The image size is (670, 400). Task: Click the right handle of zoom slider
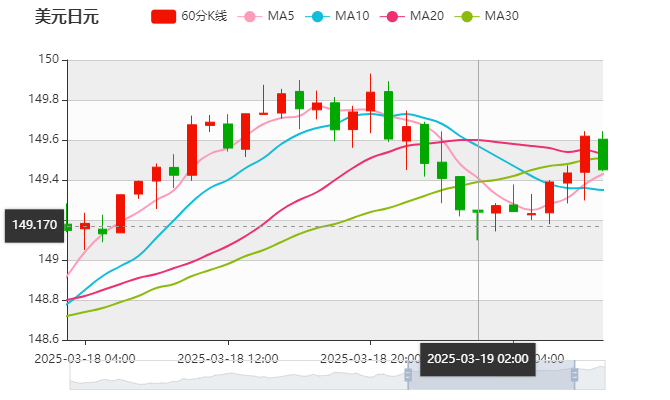(576, 374)
